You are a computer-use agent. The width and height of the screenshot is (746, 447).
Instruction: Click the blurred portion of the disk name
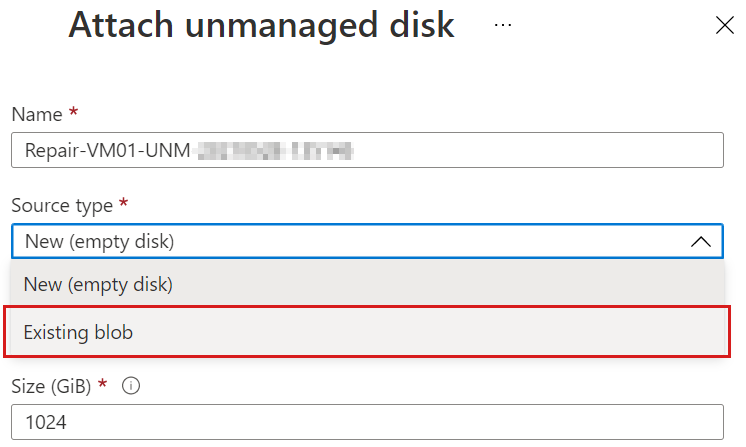click(x=277, y=152)
